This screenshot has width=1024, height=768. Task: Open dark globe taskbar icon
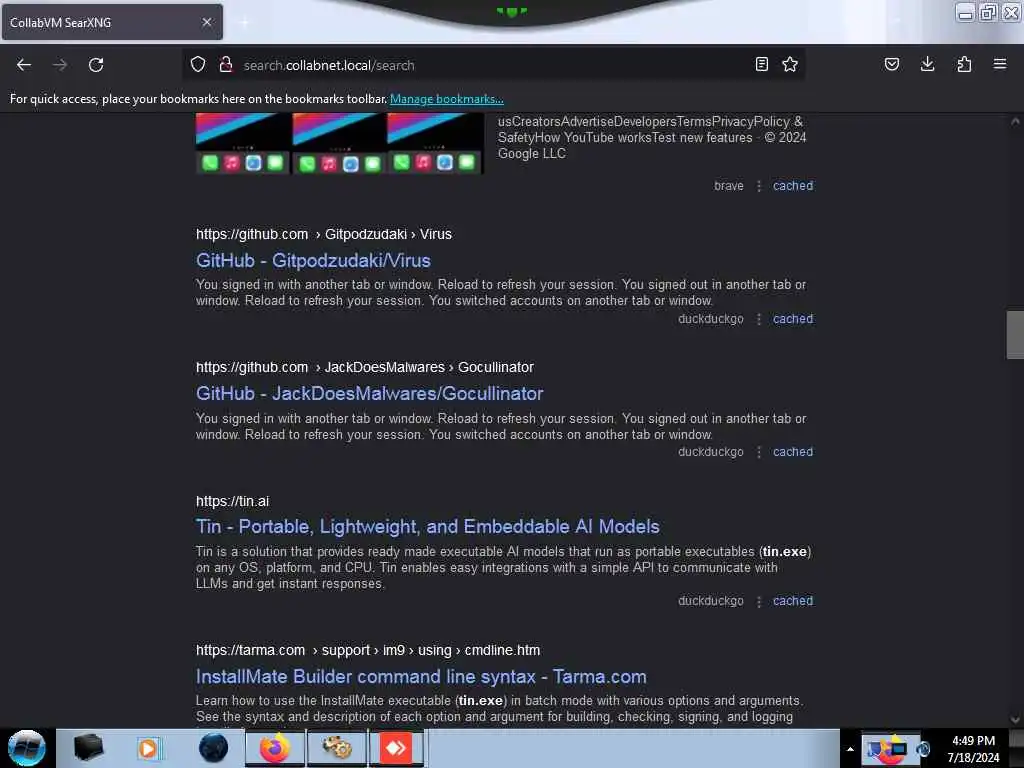click(213, 748)
